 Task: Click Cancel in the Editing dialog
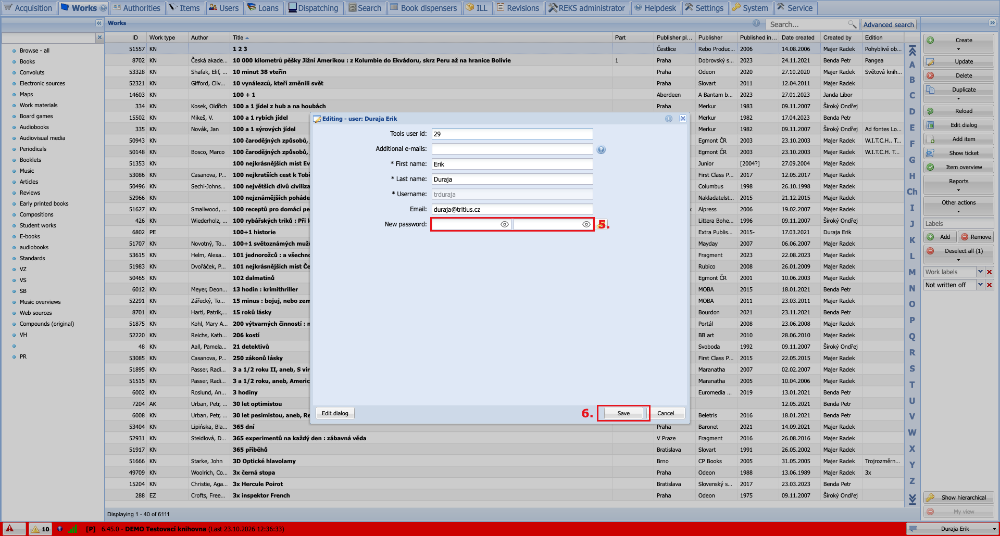point(666,413)
